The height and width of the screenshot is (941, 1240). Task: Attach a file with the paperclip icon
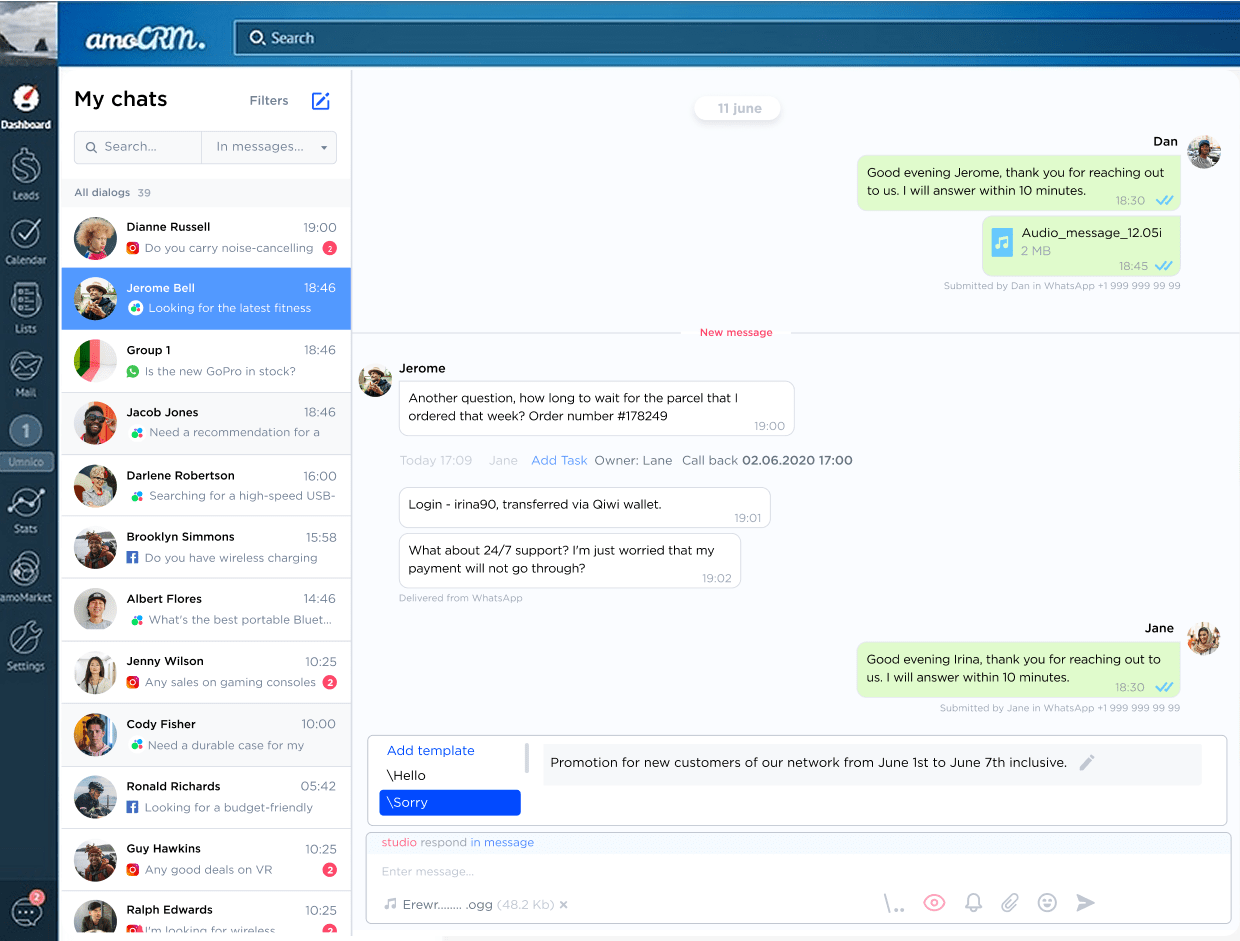click(1010, 902)
